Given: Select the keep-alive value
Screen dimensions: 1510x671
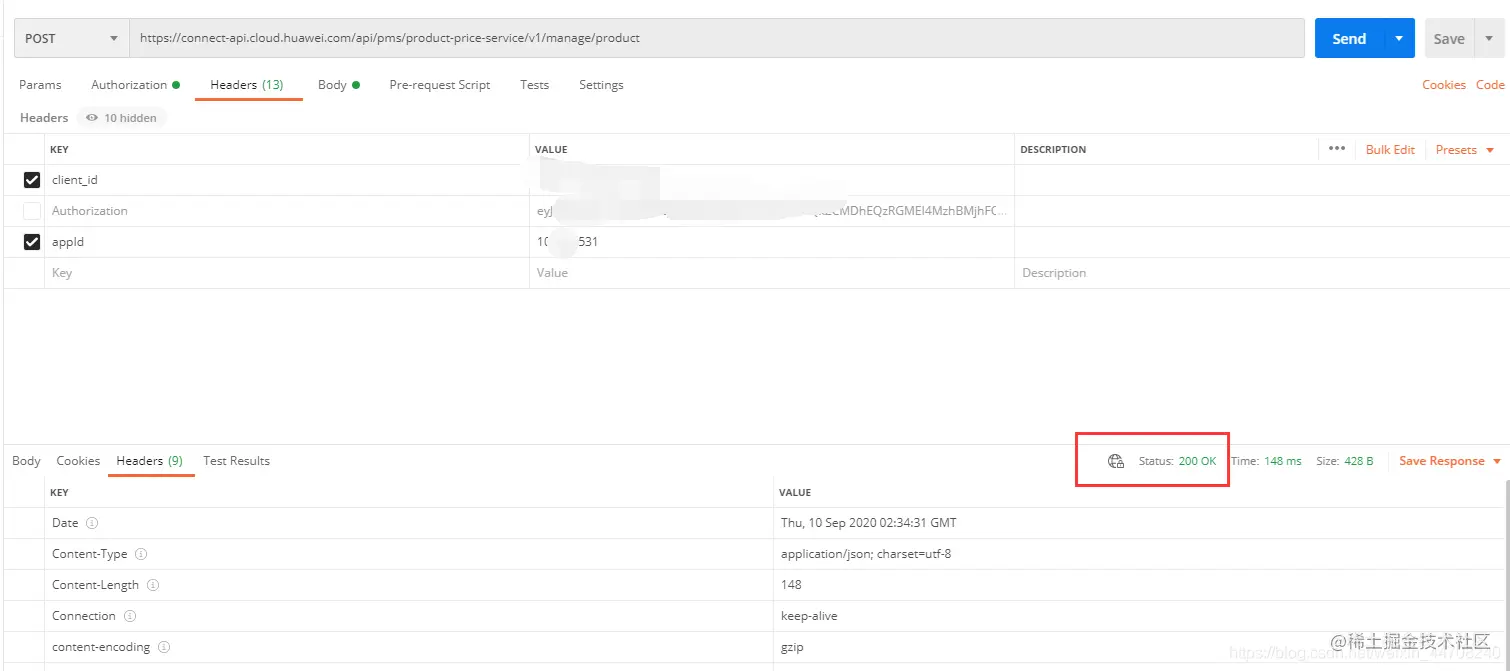Looking at the screenshot, I should (x=809, y=616).
